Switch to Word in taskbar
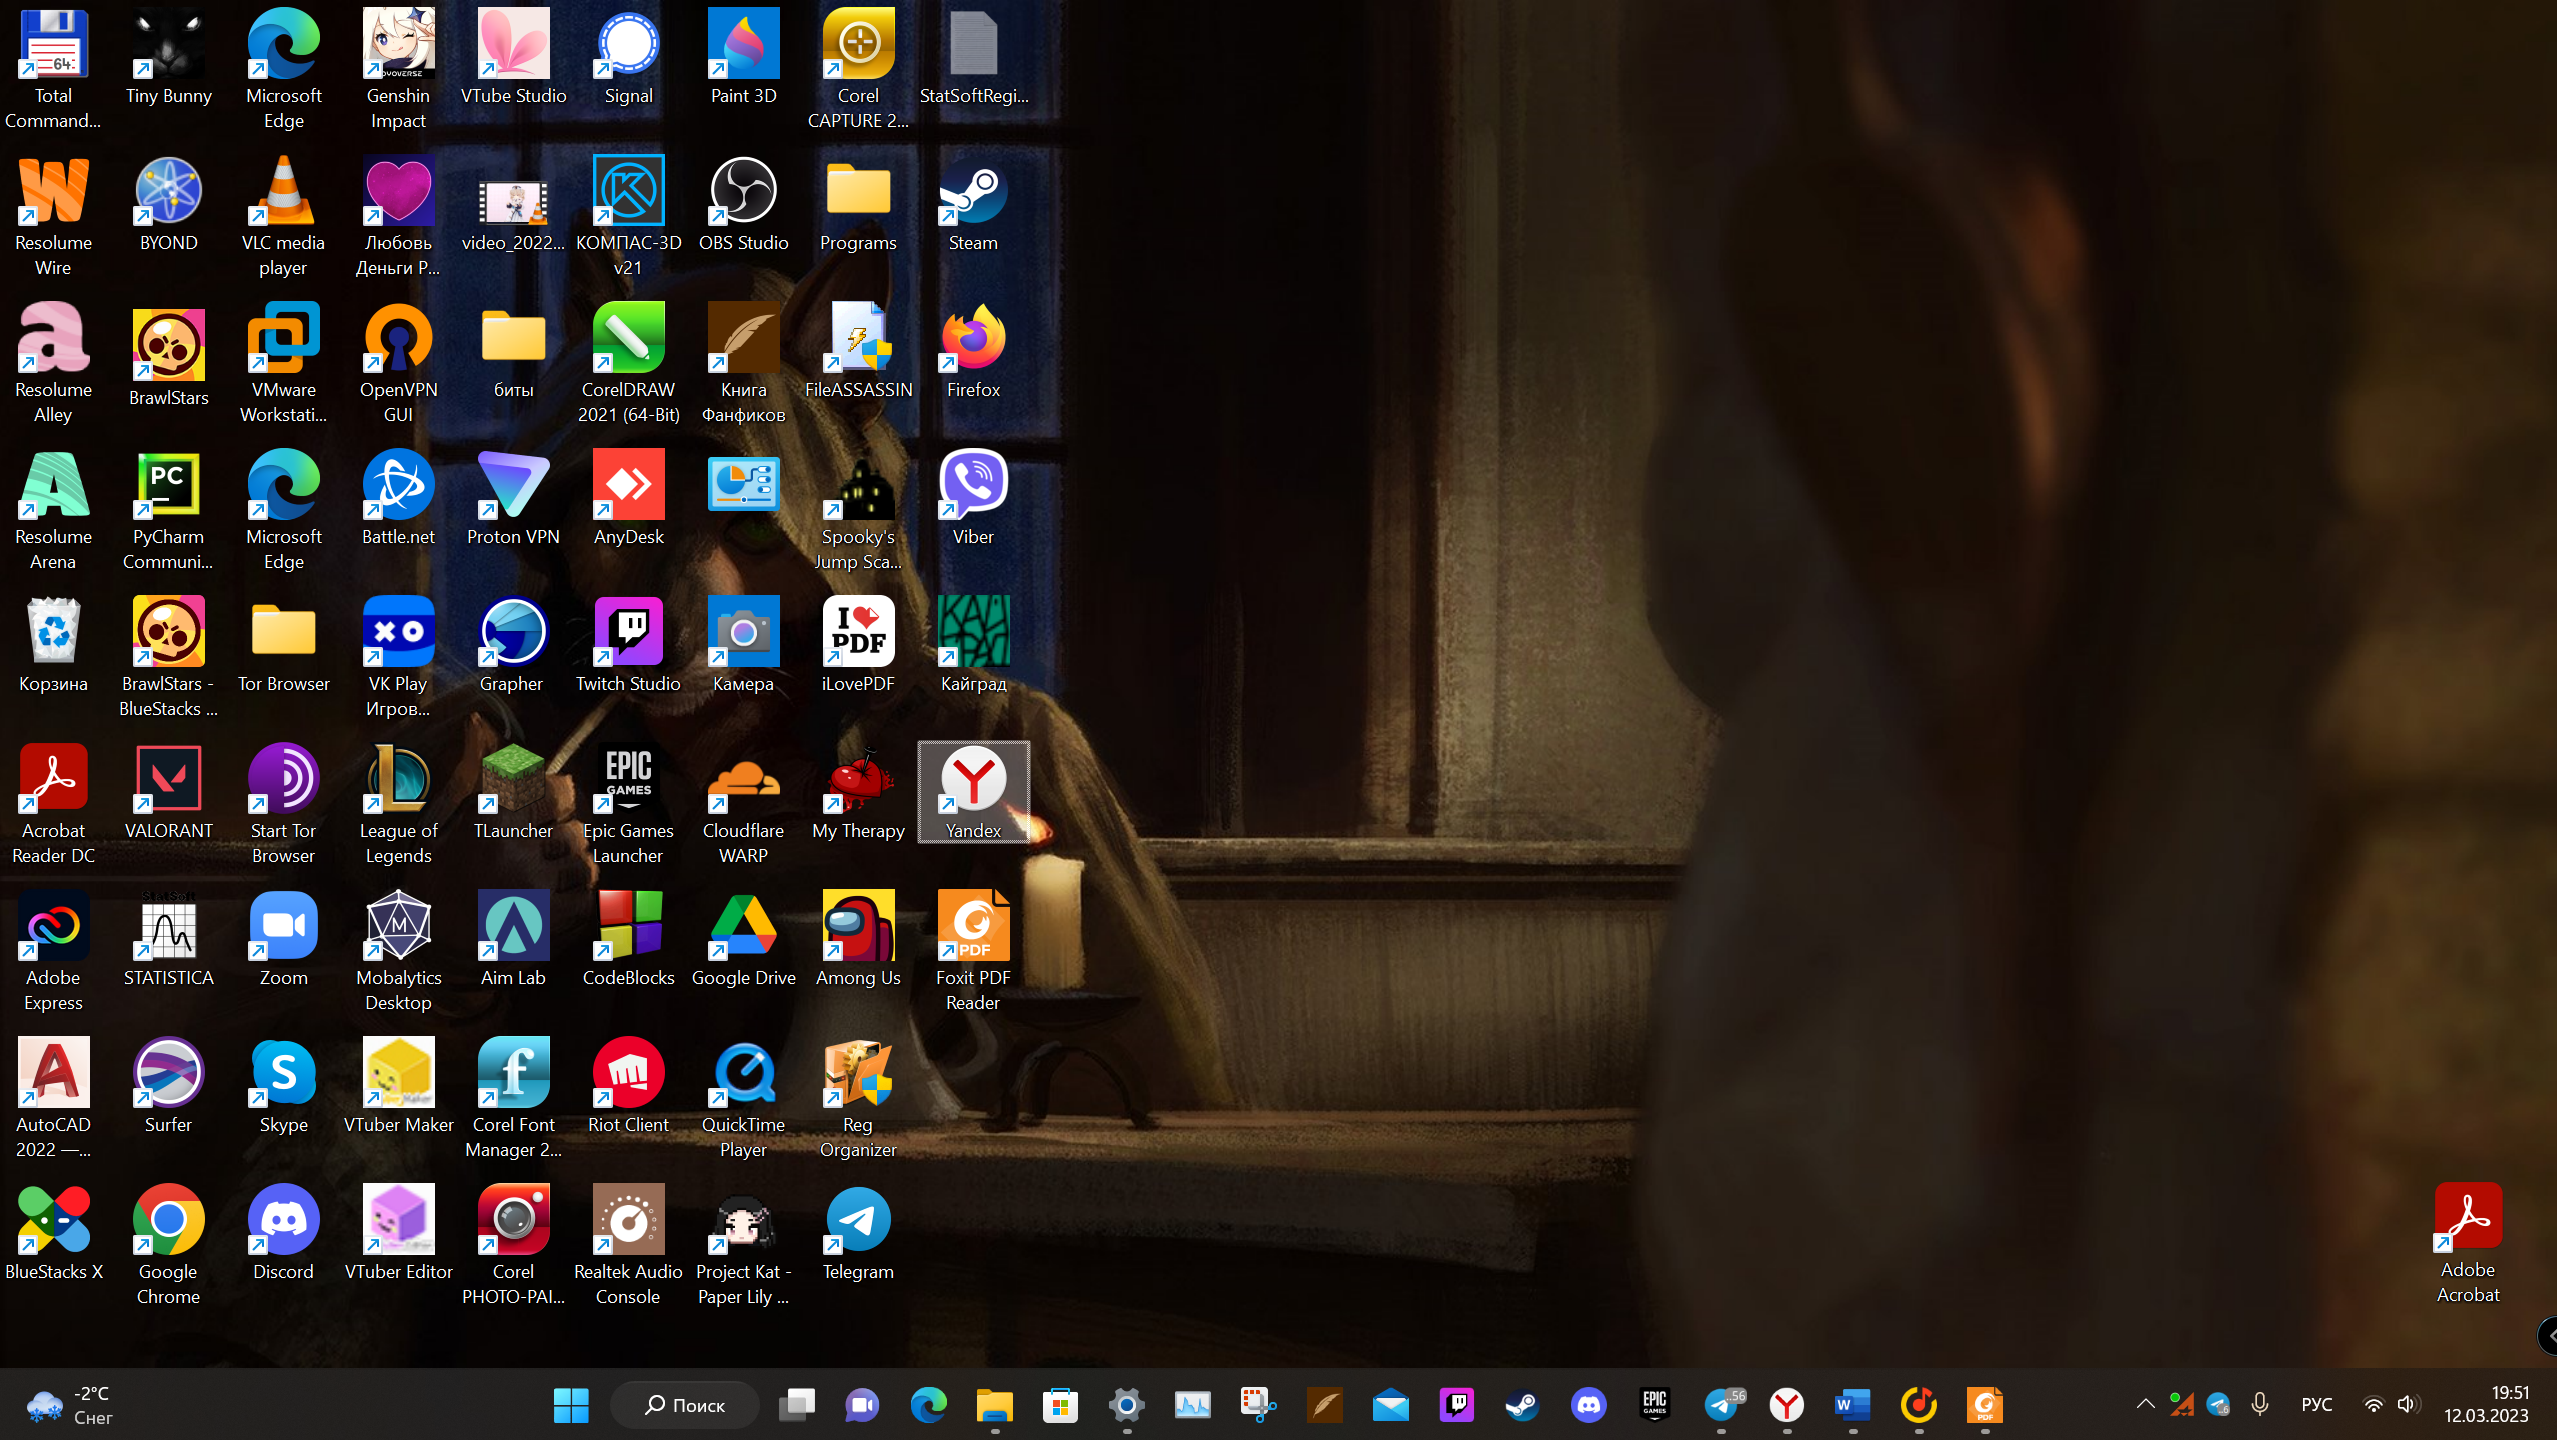The width and height of the screenshot is (2557, 1440). (1852, 1405)
